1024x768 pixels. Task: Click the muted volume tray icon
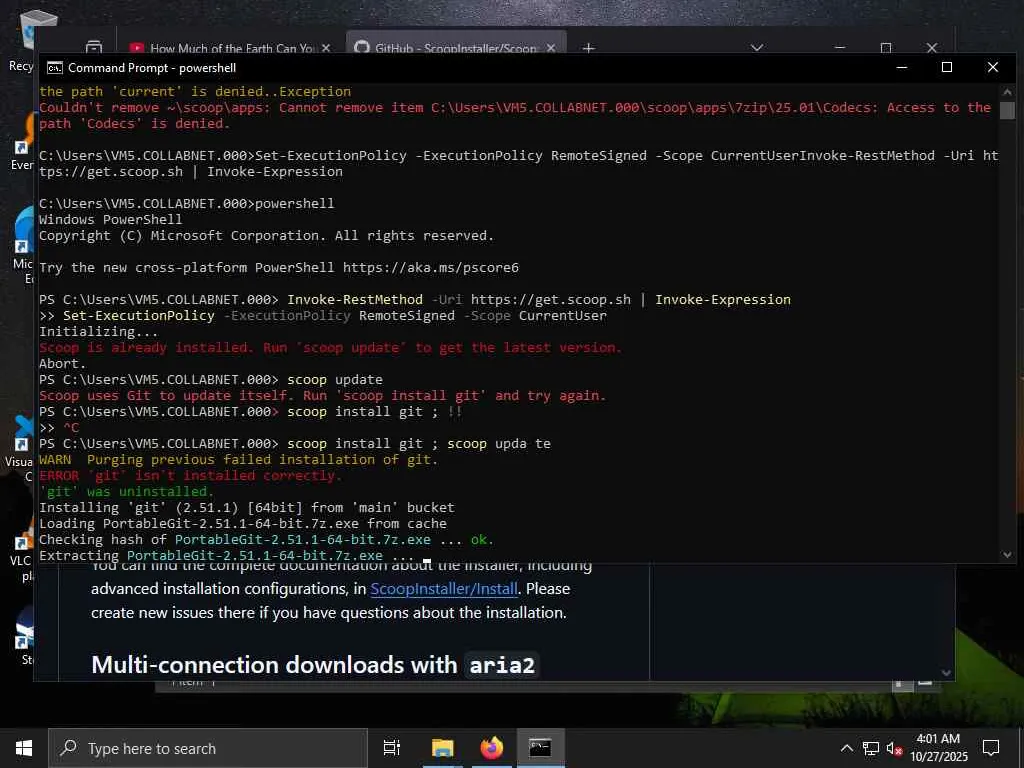[x=894, y=748]
